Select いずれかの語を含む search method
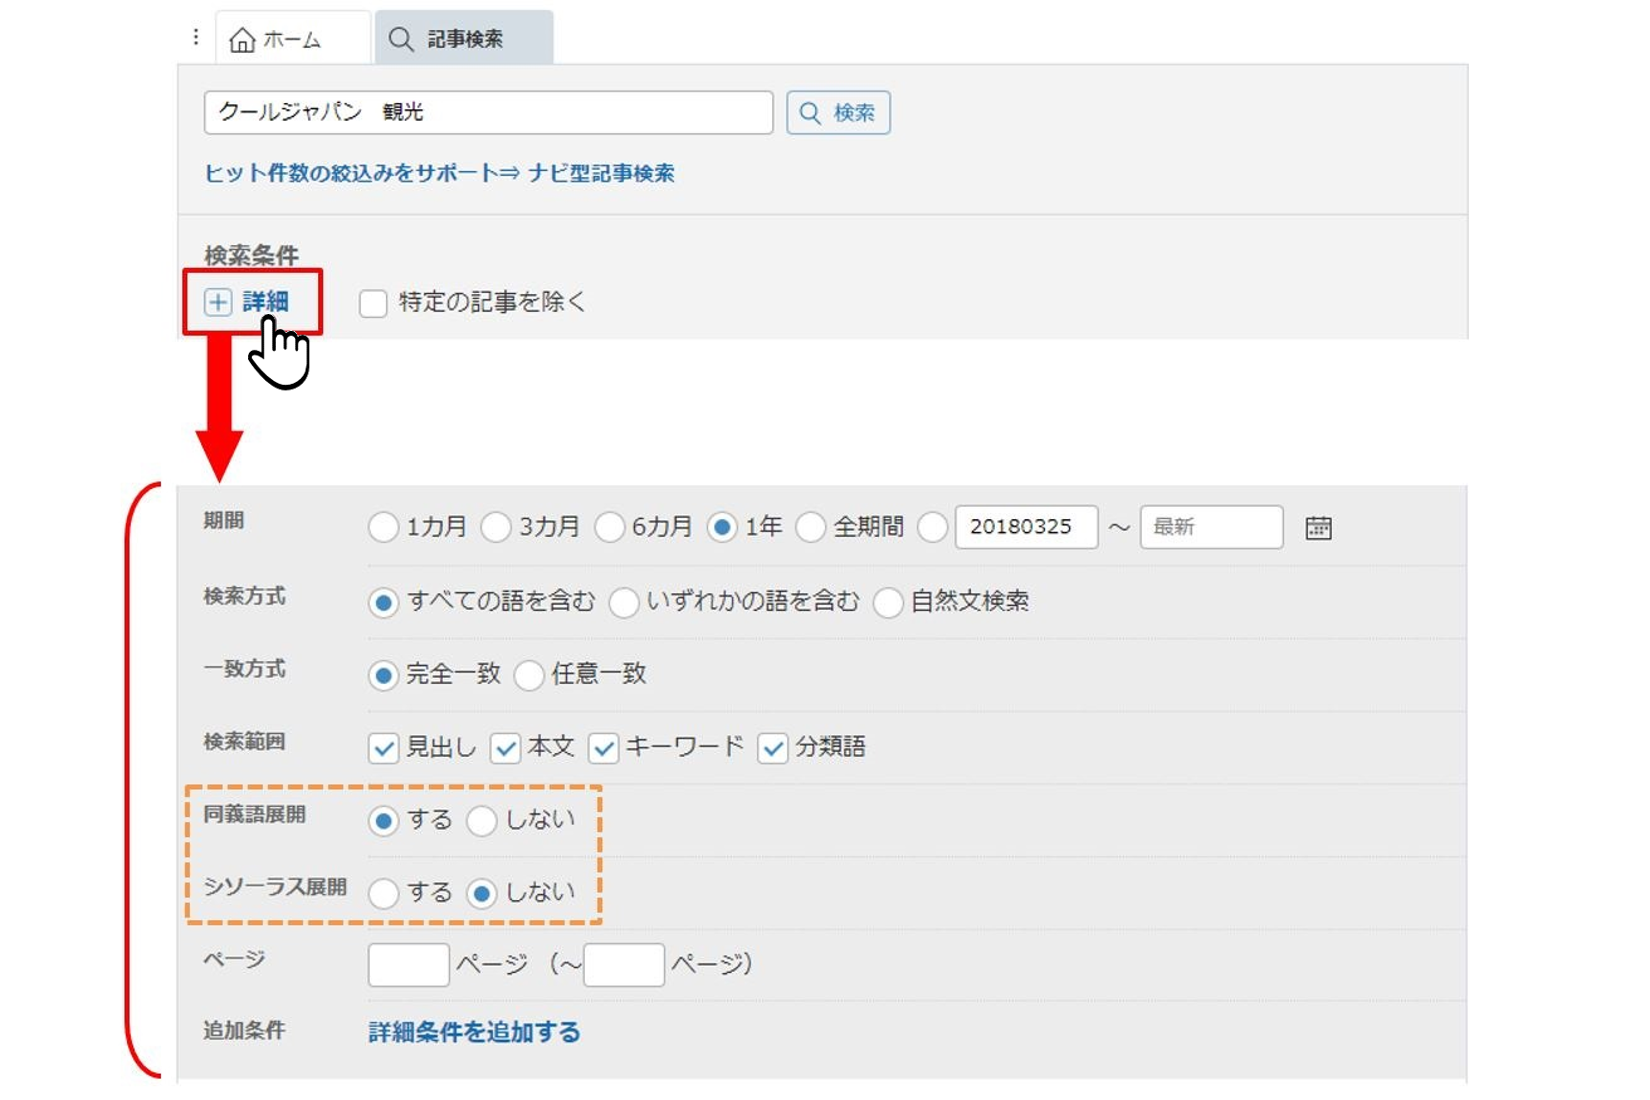 (x=624, y=603)
